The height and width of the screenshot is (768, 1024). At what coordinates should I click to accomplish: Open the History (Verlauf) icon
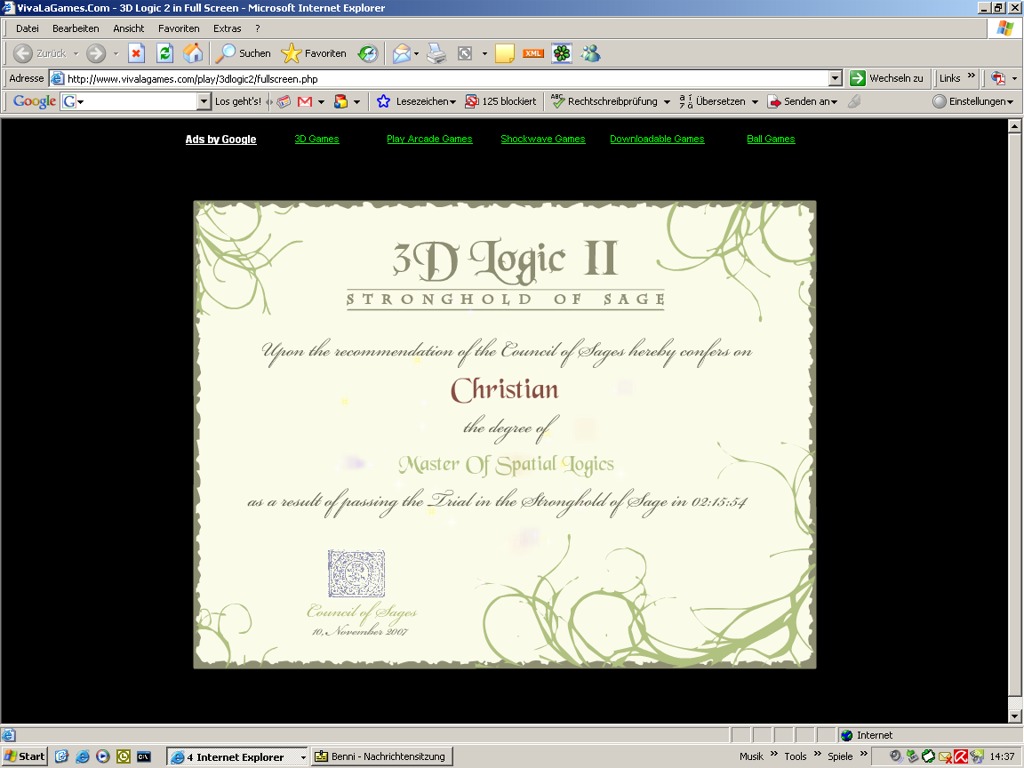tap(368, 53)
